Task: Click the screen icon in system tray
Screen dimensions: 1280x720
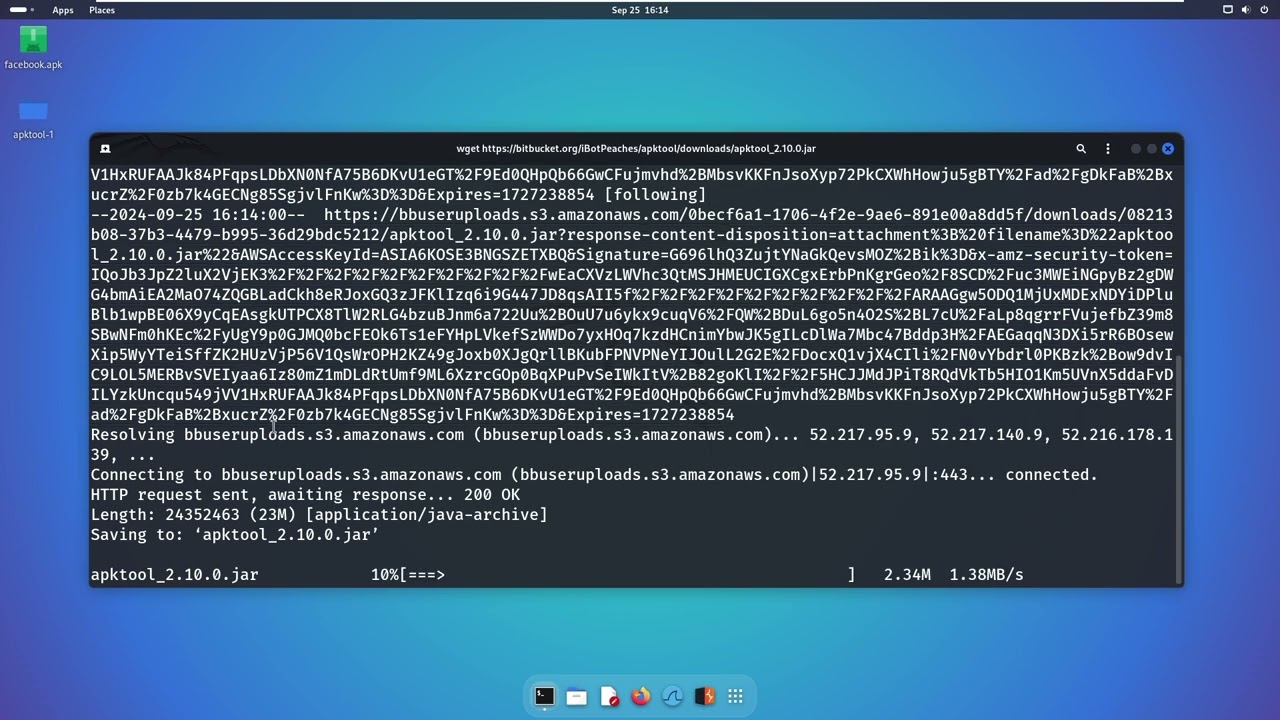Action: tap(1228, 10)
